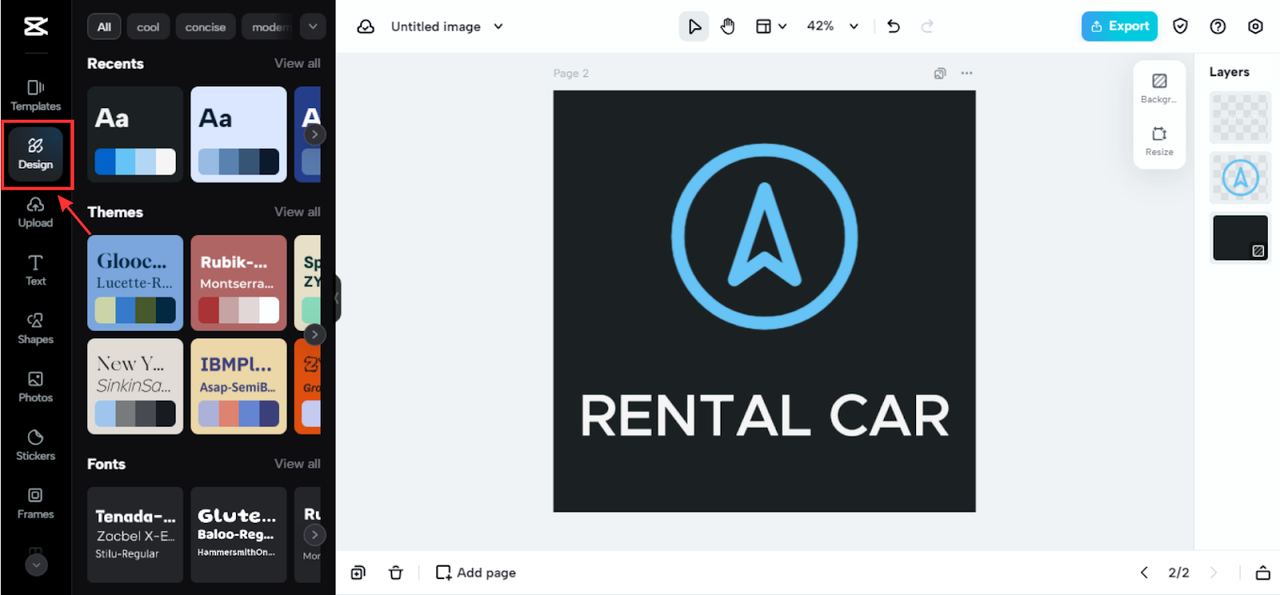The image size is (1280, 595).
Task: Collapse the Design side panel handle
Action: (338, 298)
